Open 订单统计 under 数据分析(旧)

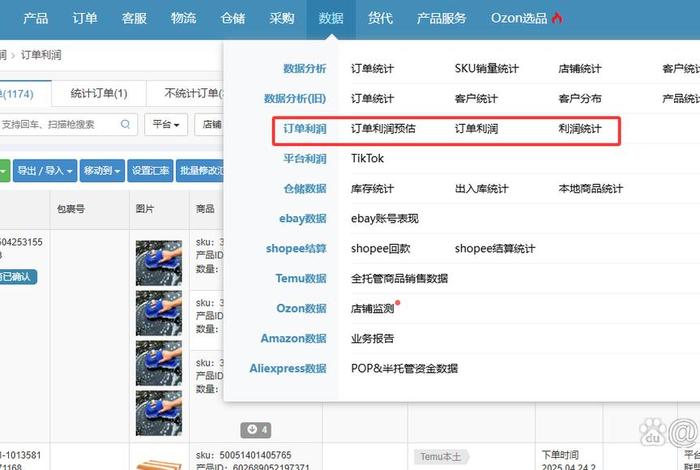[x=372, y=99]
